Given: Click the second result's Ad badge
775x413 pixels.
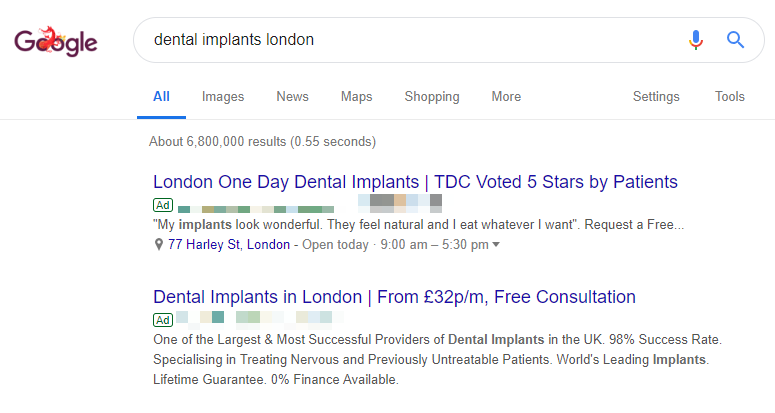Looking at the screenshot, I should [x=163, y=320].
